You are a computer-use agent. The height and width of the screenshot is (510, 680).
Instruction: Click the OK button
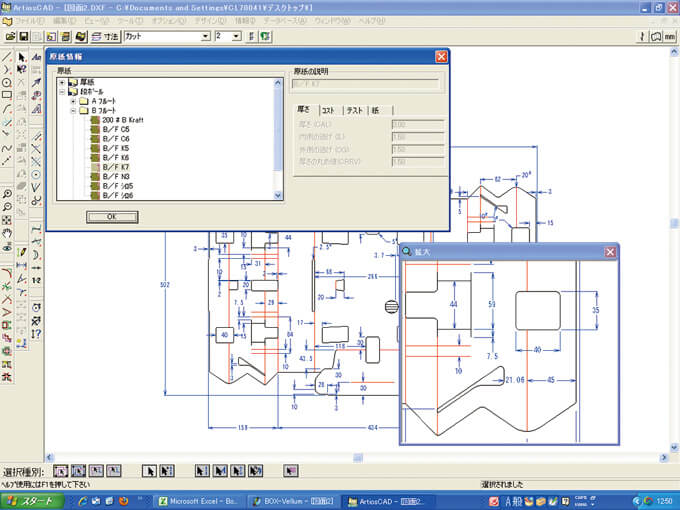112,216
